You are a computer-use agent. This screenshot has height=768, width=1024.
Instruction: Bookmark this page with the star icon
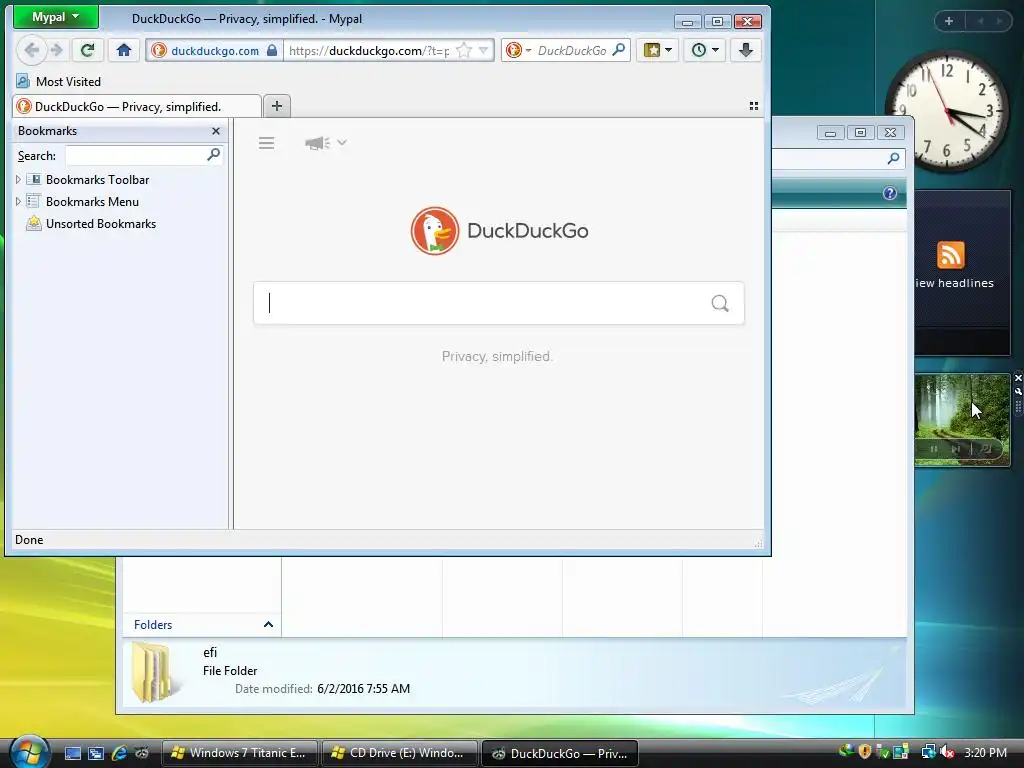tap(464, 50)
